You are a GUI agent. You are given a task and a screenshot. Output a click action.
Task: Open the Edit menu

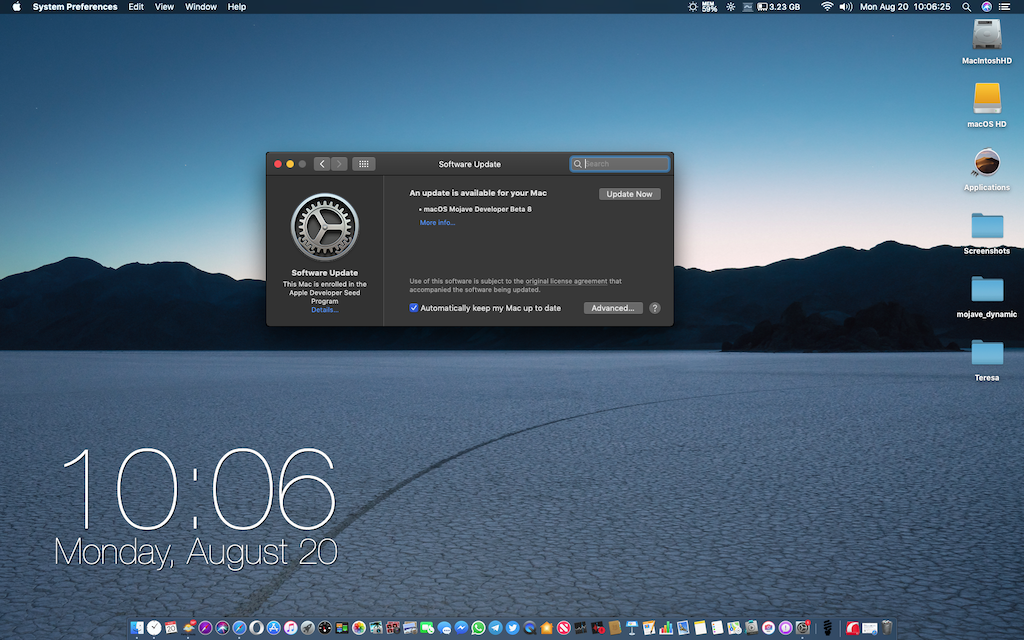136,7
